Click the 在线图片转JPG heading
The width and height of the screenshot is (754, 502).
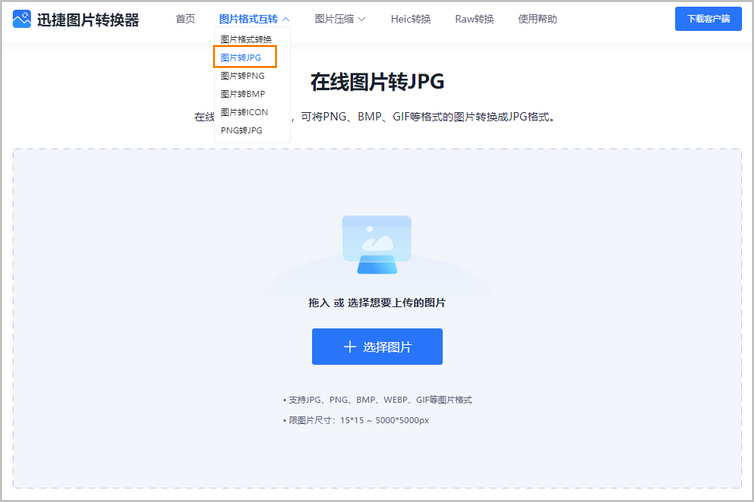tap(377, 82)
